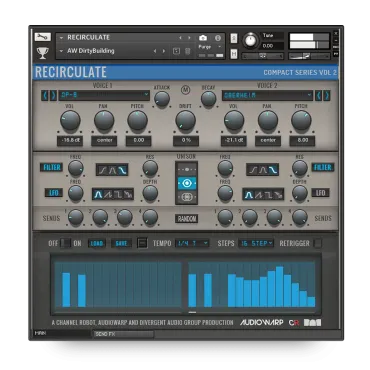Toggle the circled M button between Attack and Decay
The image size is (370, 370).
(185, 90)
